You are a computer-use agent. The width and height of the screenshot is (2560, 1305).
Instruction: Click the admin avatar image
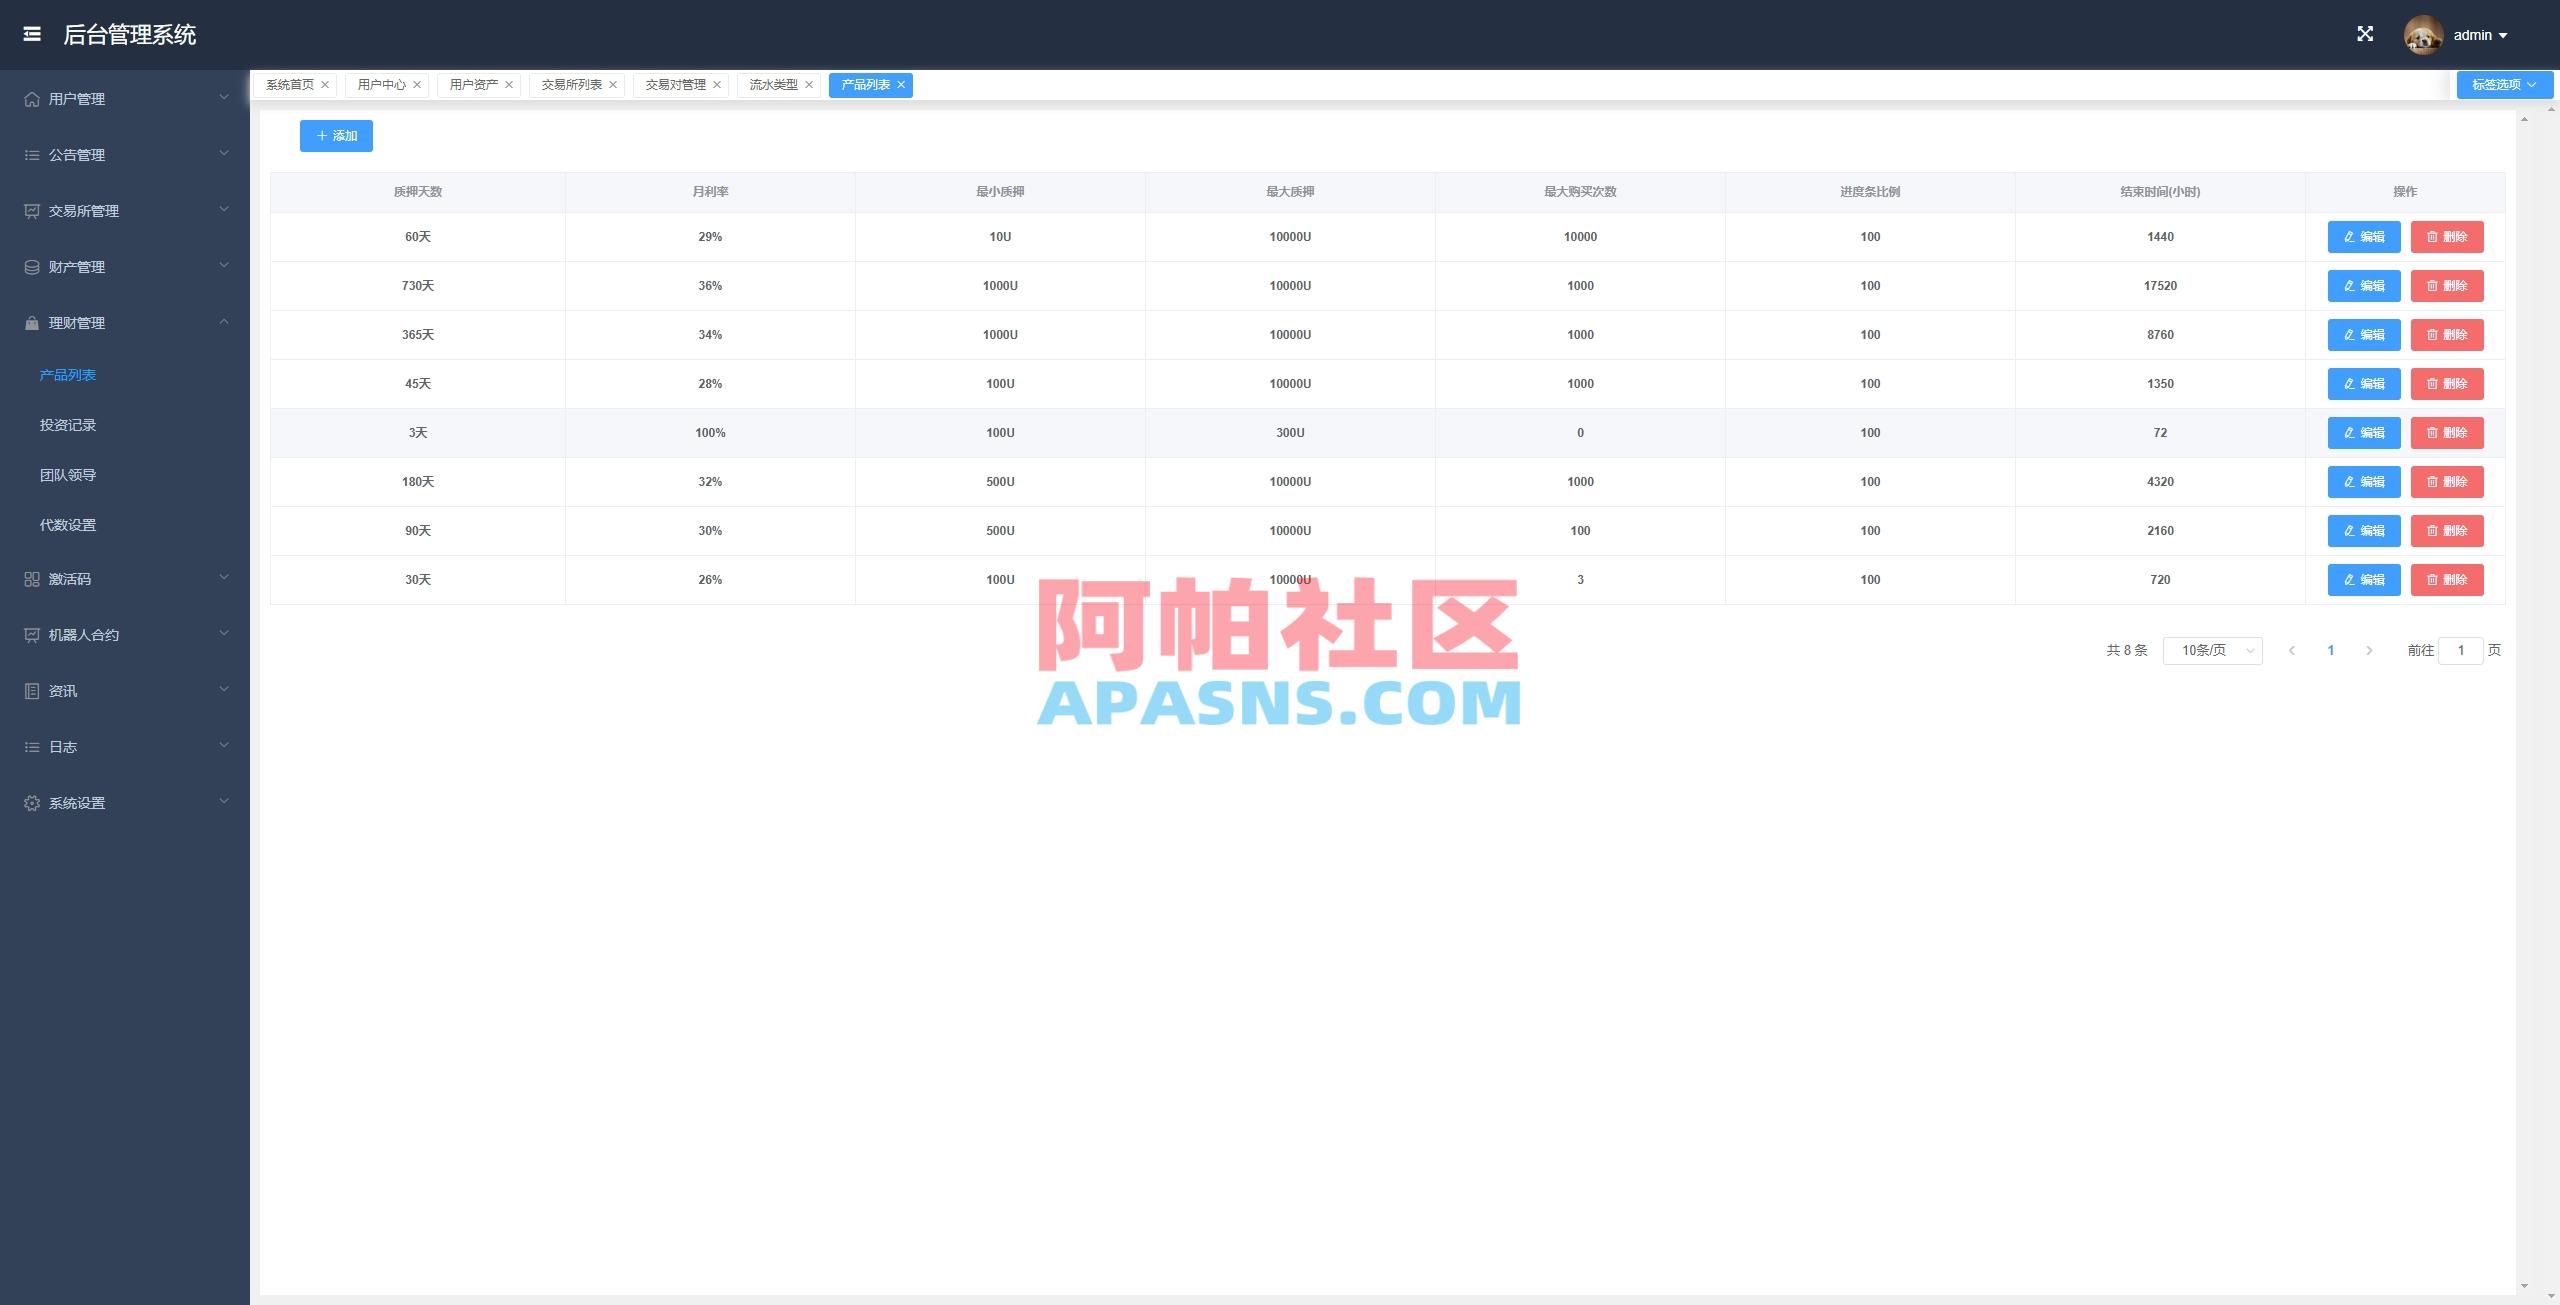pos(2421,34)
